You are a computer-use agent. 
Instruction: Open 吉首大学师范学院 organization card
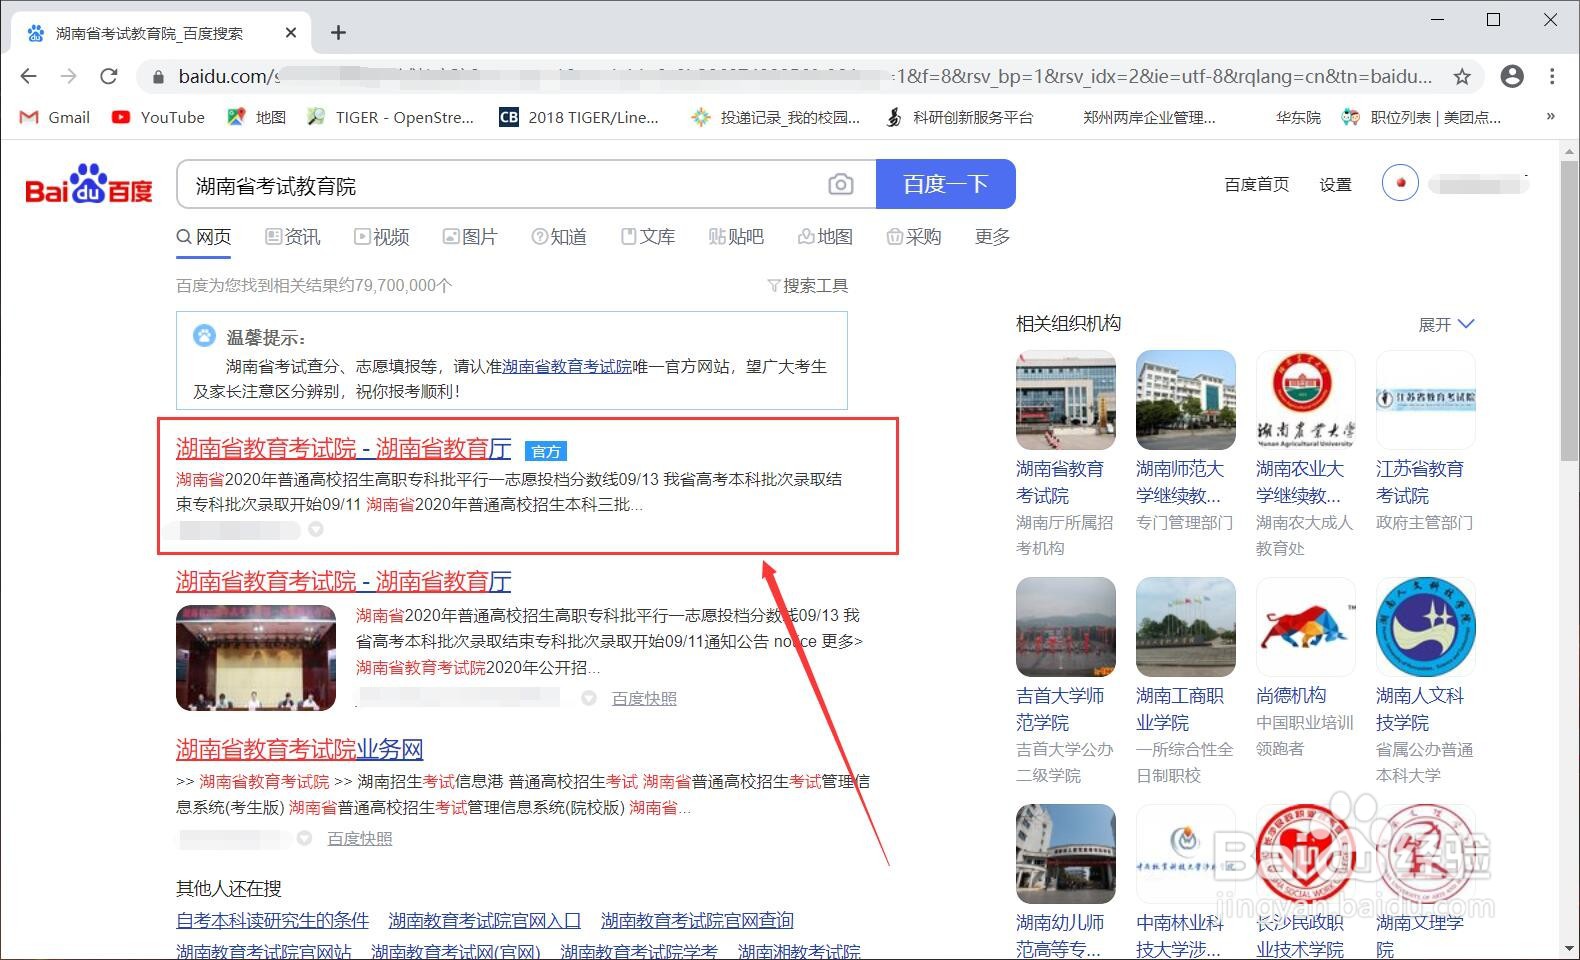(x=1066, y=680)
